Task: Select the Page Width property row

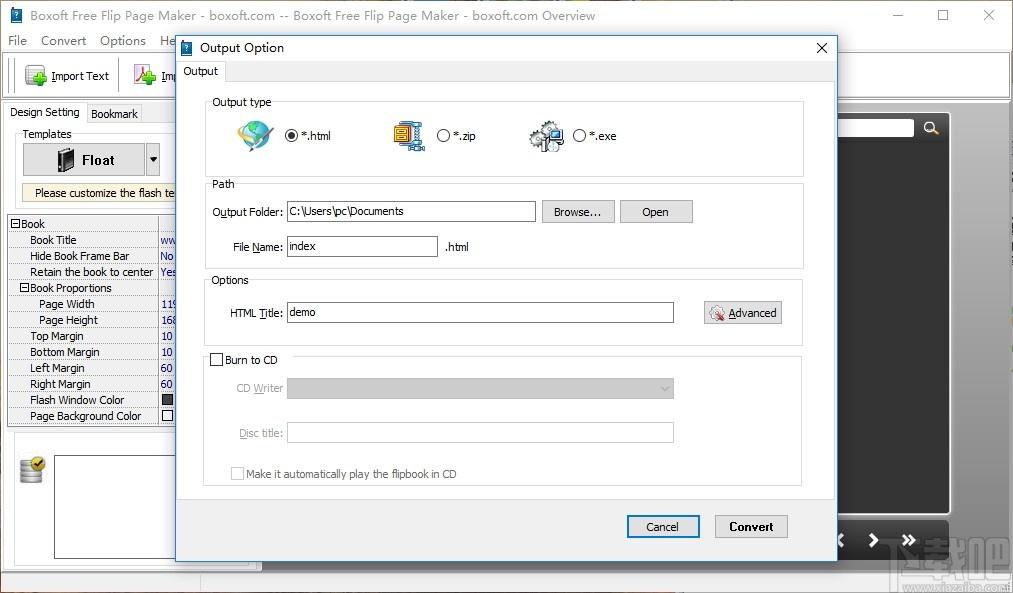Action: 92,304
